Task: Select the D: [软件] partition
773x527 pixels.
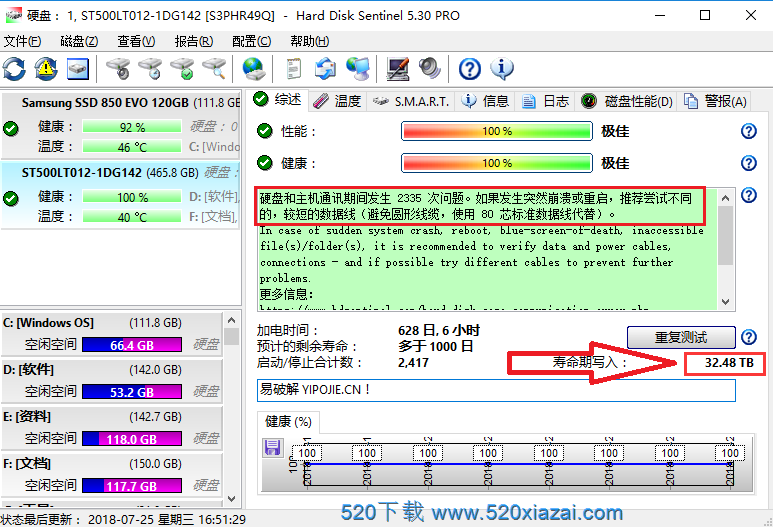Action: [x=112, y=381]
